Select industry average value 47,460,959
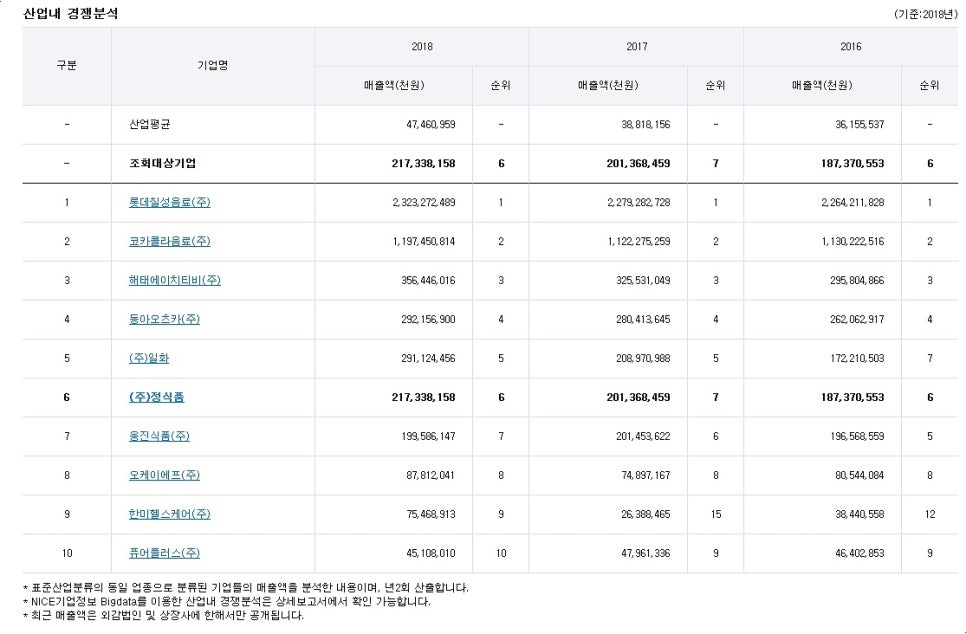The image size is (966, 634). point(431,124)
